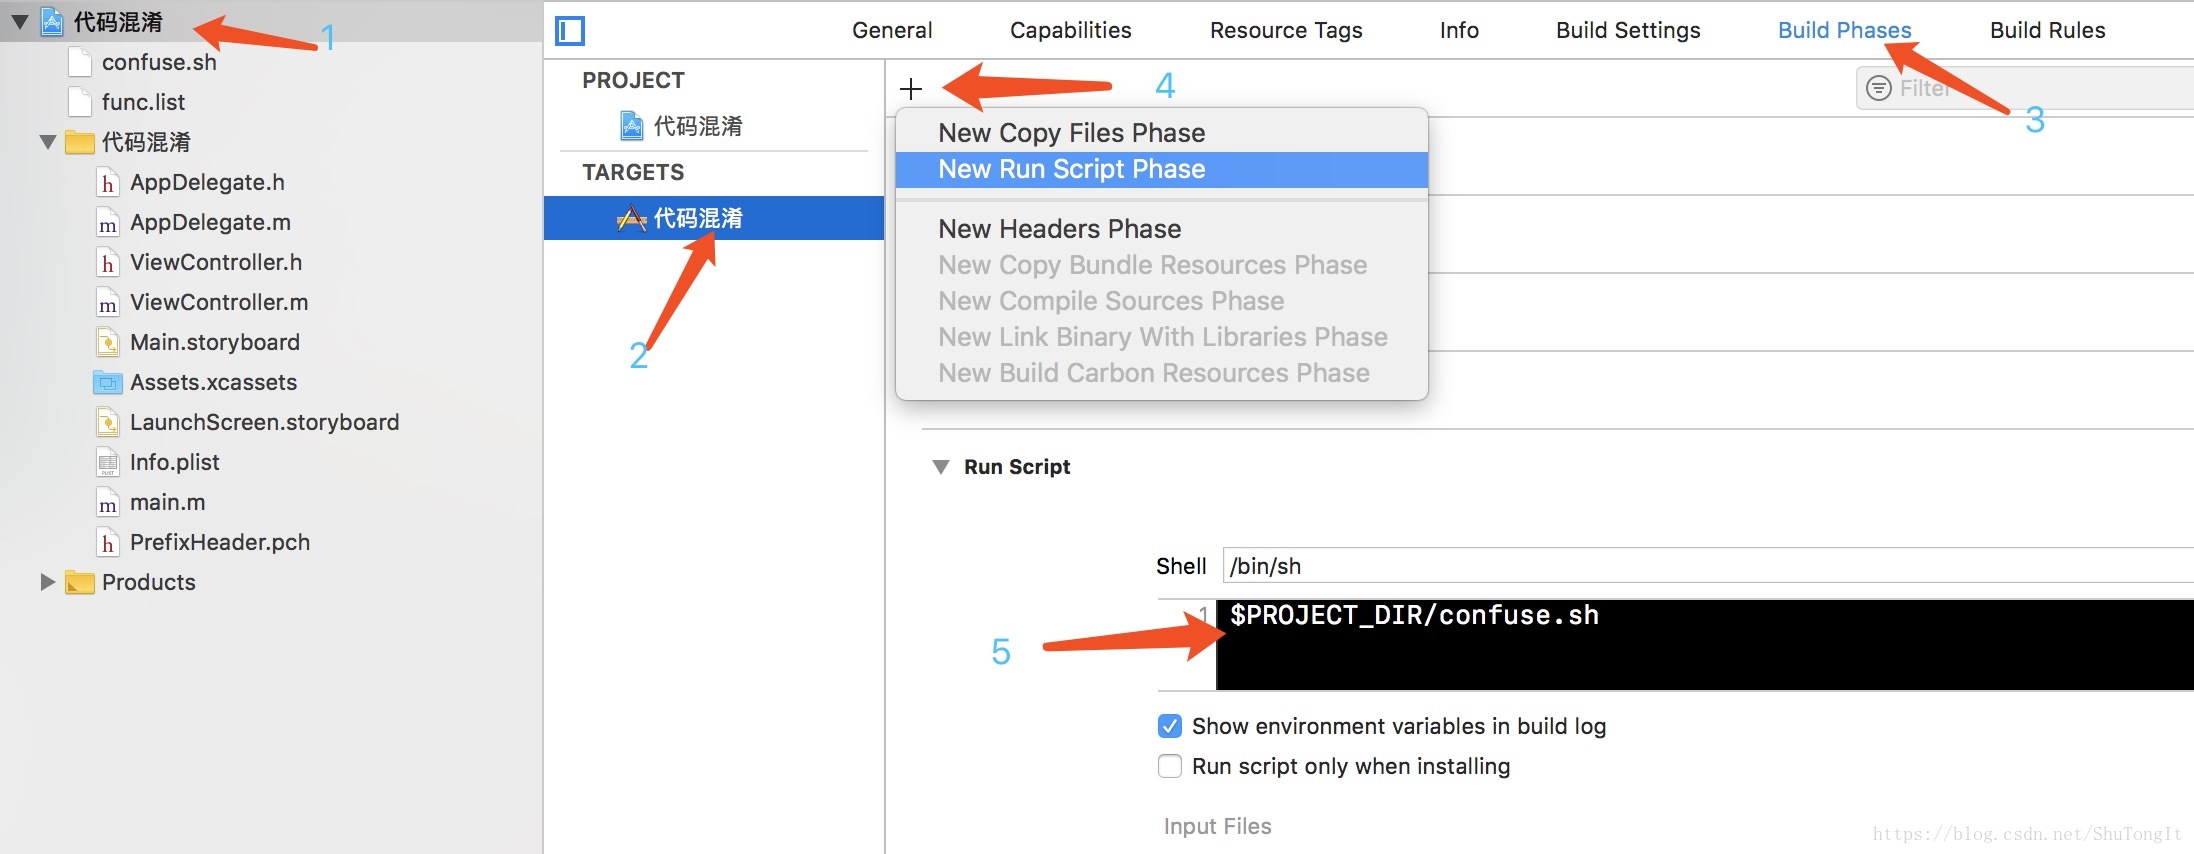The height and width of the screenshot is (854, 2194).
Task: Select func.list in the navigator
Action: [143, 102]
